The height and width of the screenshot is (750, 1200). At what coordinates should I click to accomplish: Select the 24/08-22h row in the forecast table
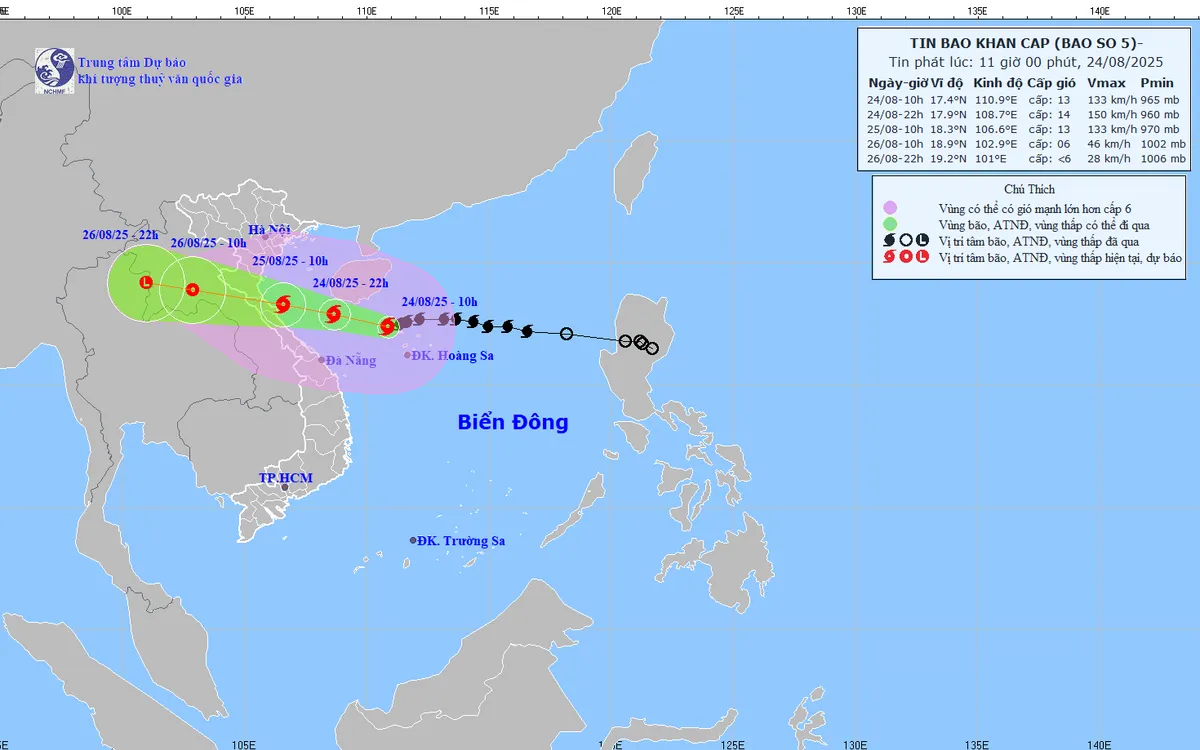[1026, 113]
